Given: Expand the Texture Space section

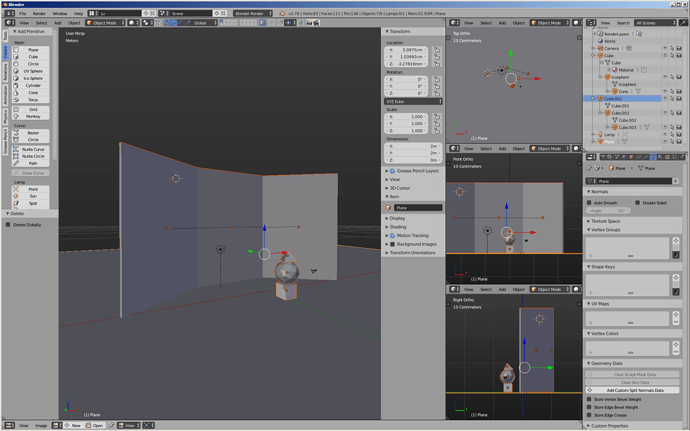Looking at the screenshot, I should [x=605, y=221].
